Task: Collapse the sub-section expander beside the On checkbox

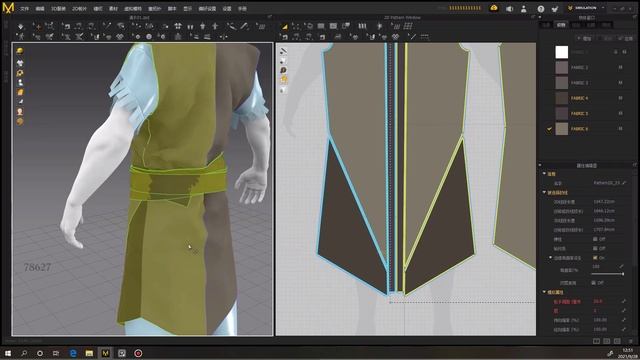Action: click(x=550, y=258)
